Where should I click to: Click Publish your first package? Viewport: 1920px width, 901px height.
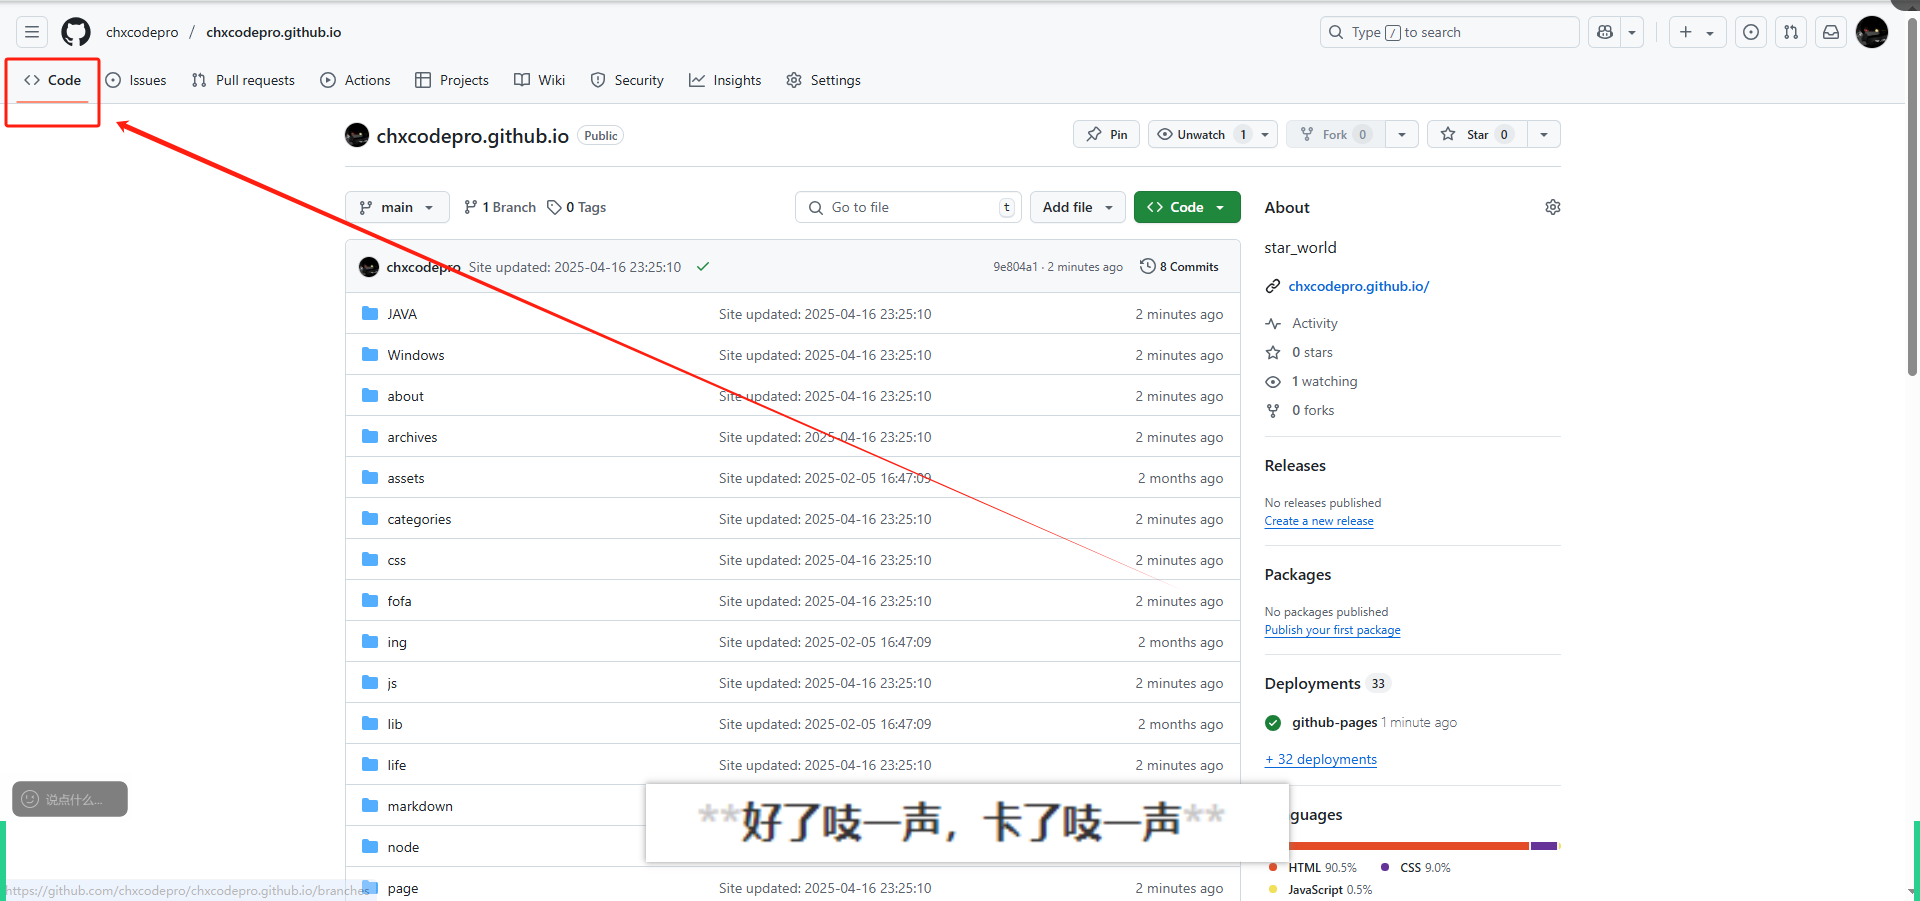[x=1332, y=630]
